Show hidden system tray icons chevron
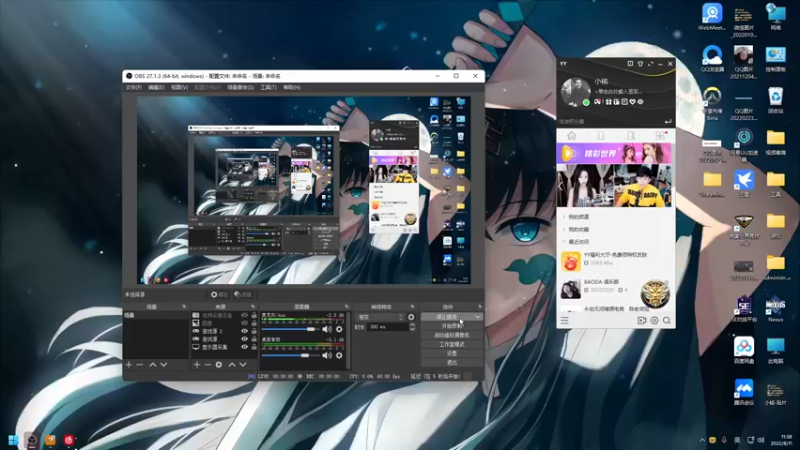The width and height of the screenshot is (800, 450). (x=703, y=440)
